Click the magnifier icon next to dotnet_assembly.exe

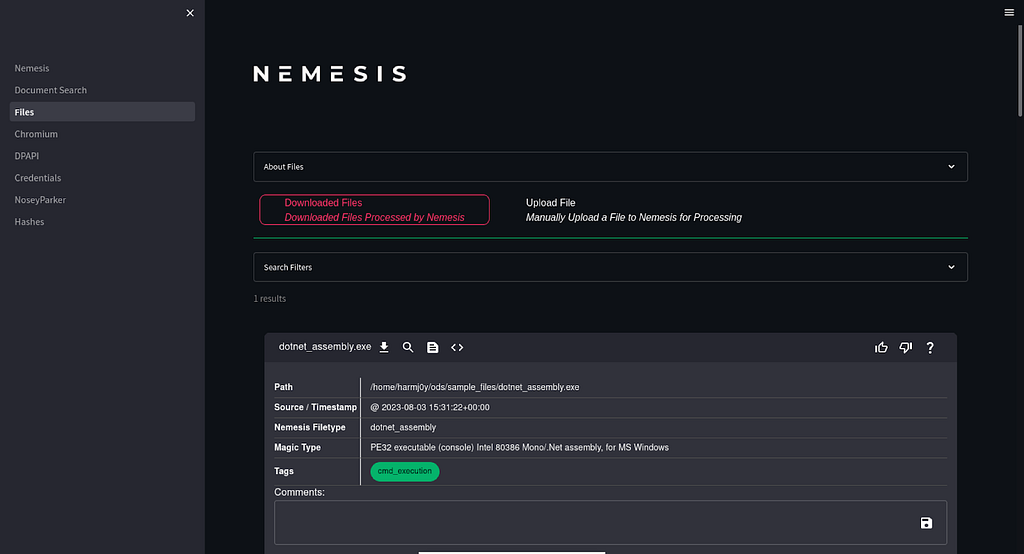408,348
